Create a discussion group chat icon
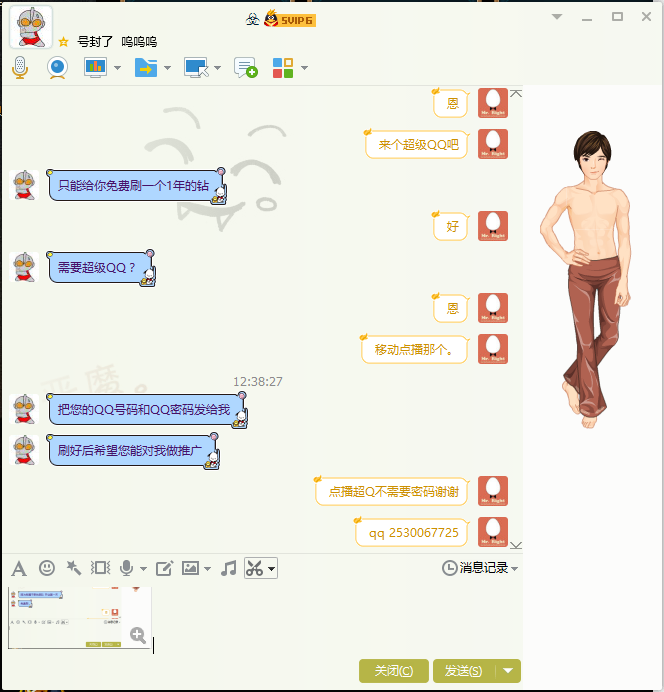The height and width of the screenshot is (692, 664). (x=246, y=68)
